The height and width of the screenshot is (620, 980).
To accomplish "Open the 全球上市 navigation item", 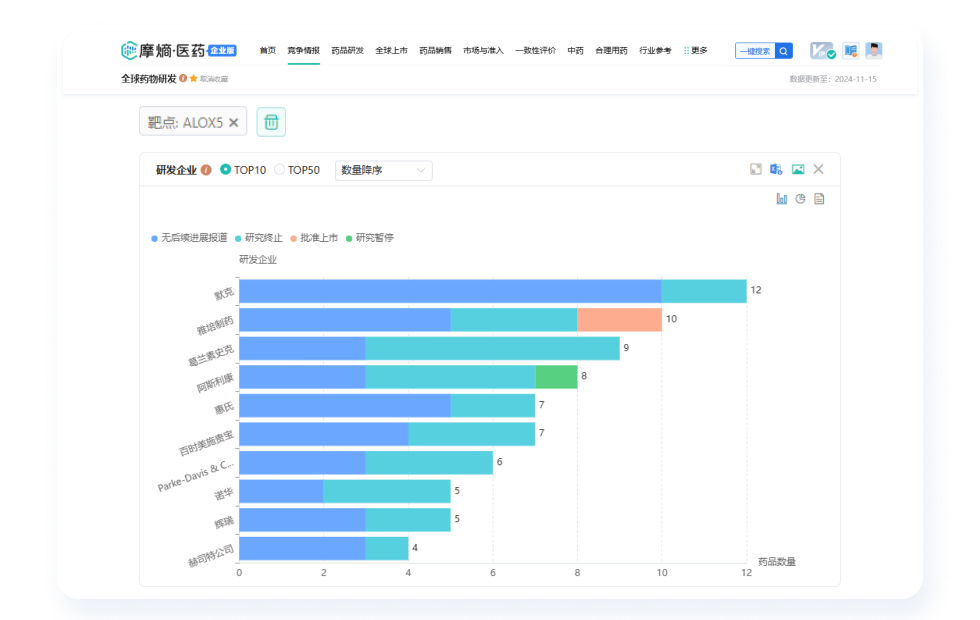I will pos(391,51).
